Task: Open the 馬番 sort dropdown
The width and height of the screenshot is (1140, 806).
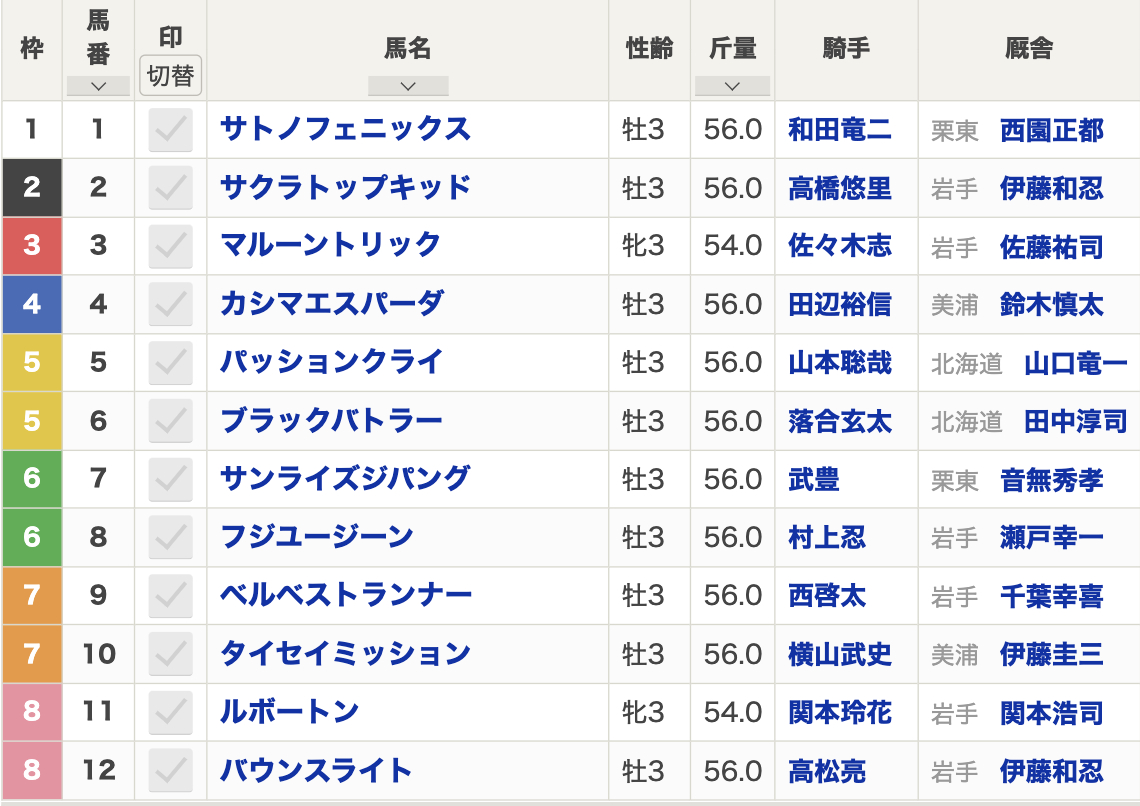Action: (98, 86)
